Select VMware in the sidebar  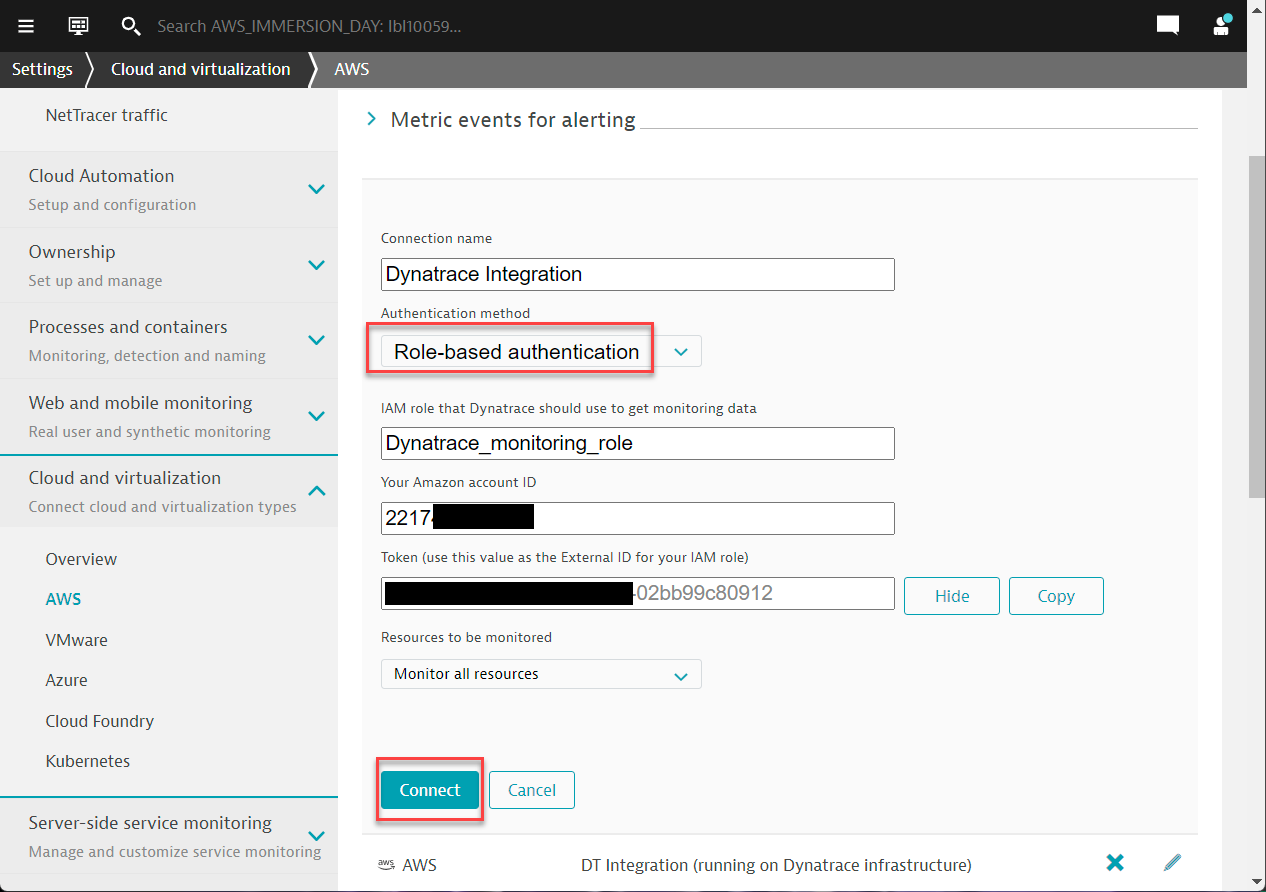[76, 640]
